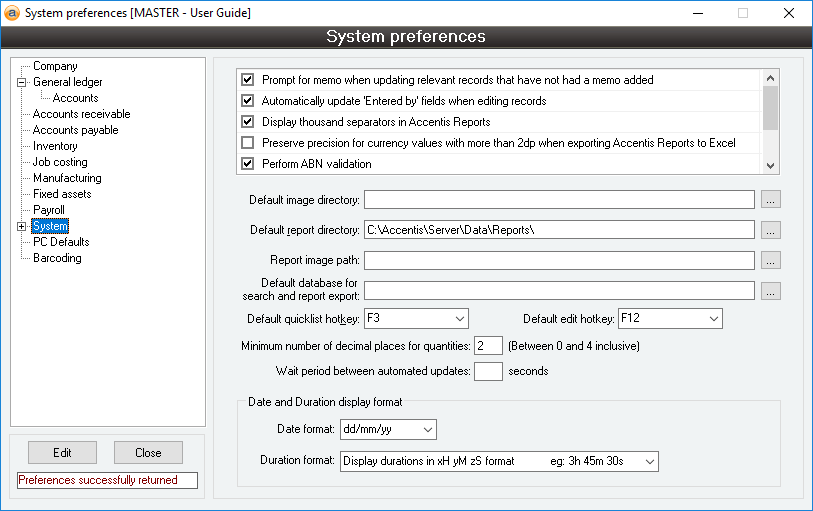
Task: Click browse button for Default report directory
Action: [x=770, y=230]
